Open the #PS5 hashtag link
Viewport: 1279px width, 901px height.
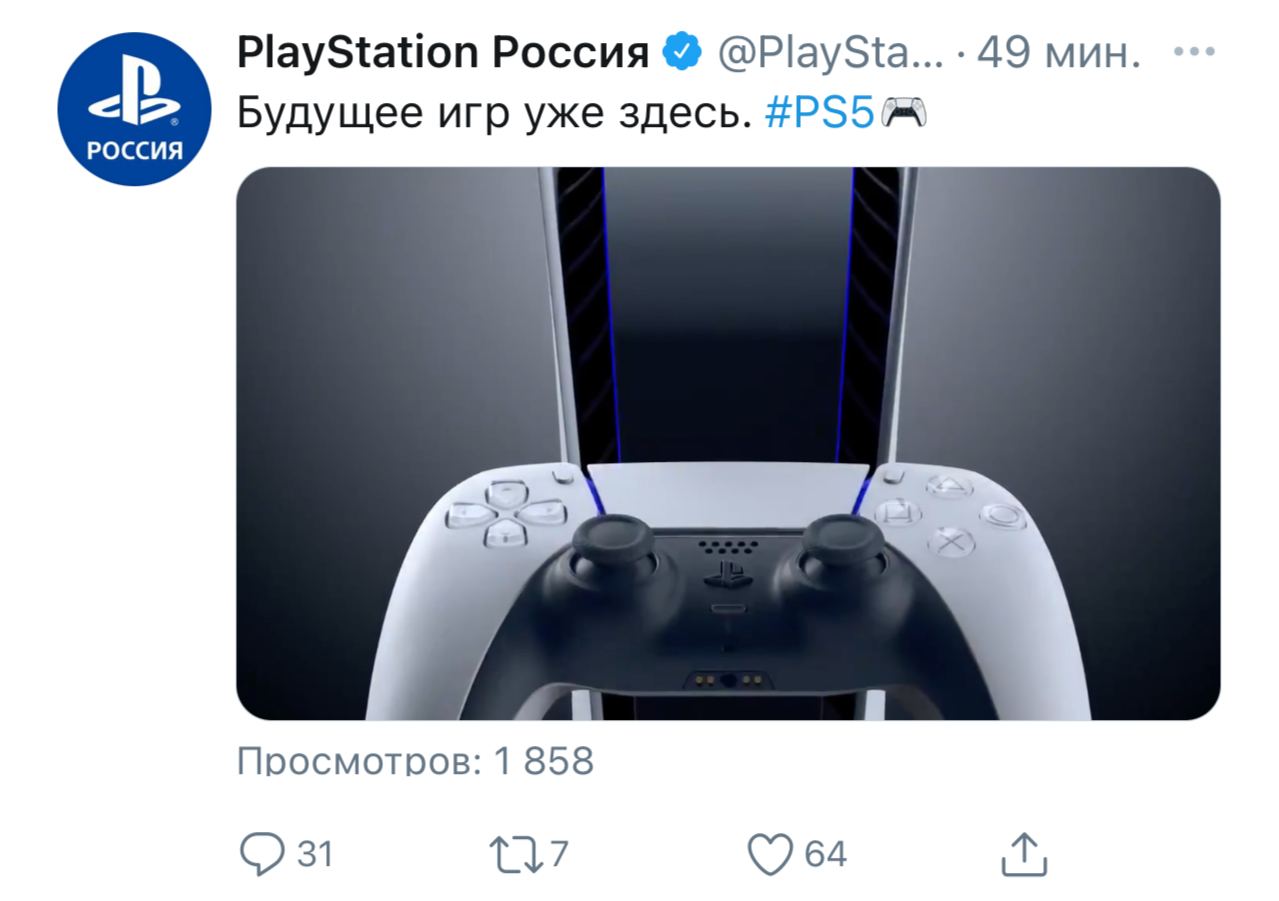(x=820, y=116)
